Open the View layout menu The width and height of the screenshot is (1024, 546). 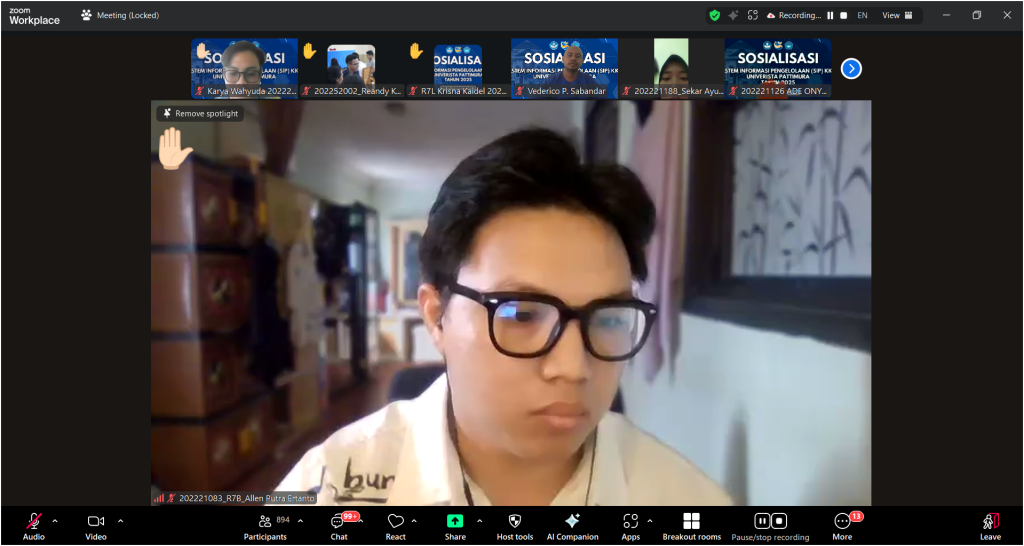(x=897, y=15)
